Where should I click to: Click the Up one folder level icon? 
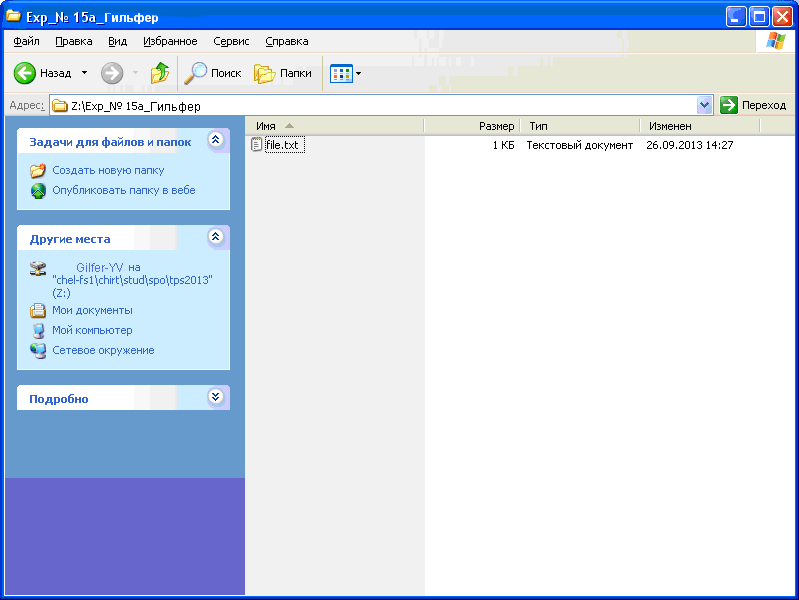point(160,73)
